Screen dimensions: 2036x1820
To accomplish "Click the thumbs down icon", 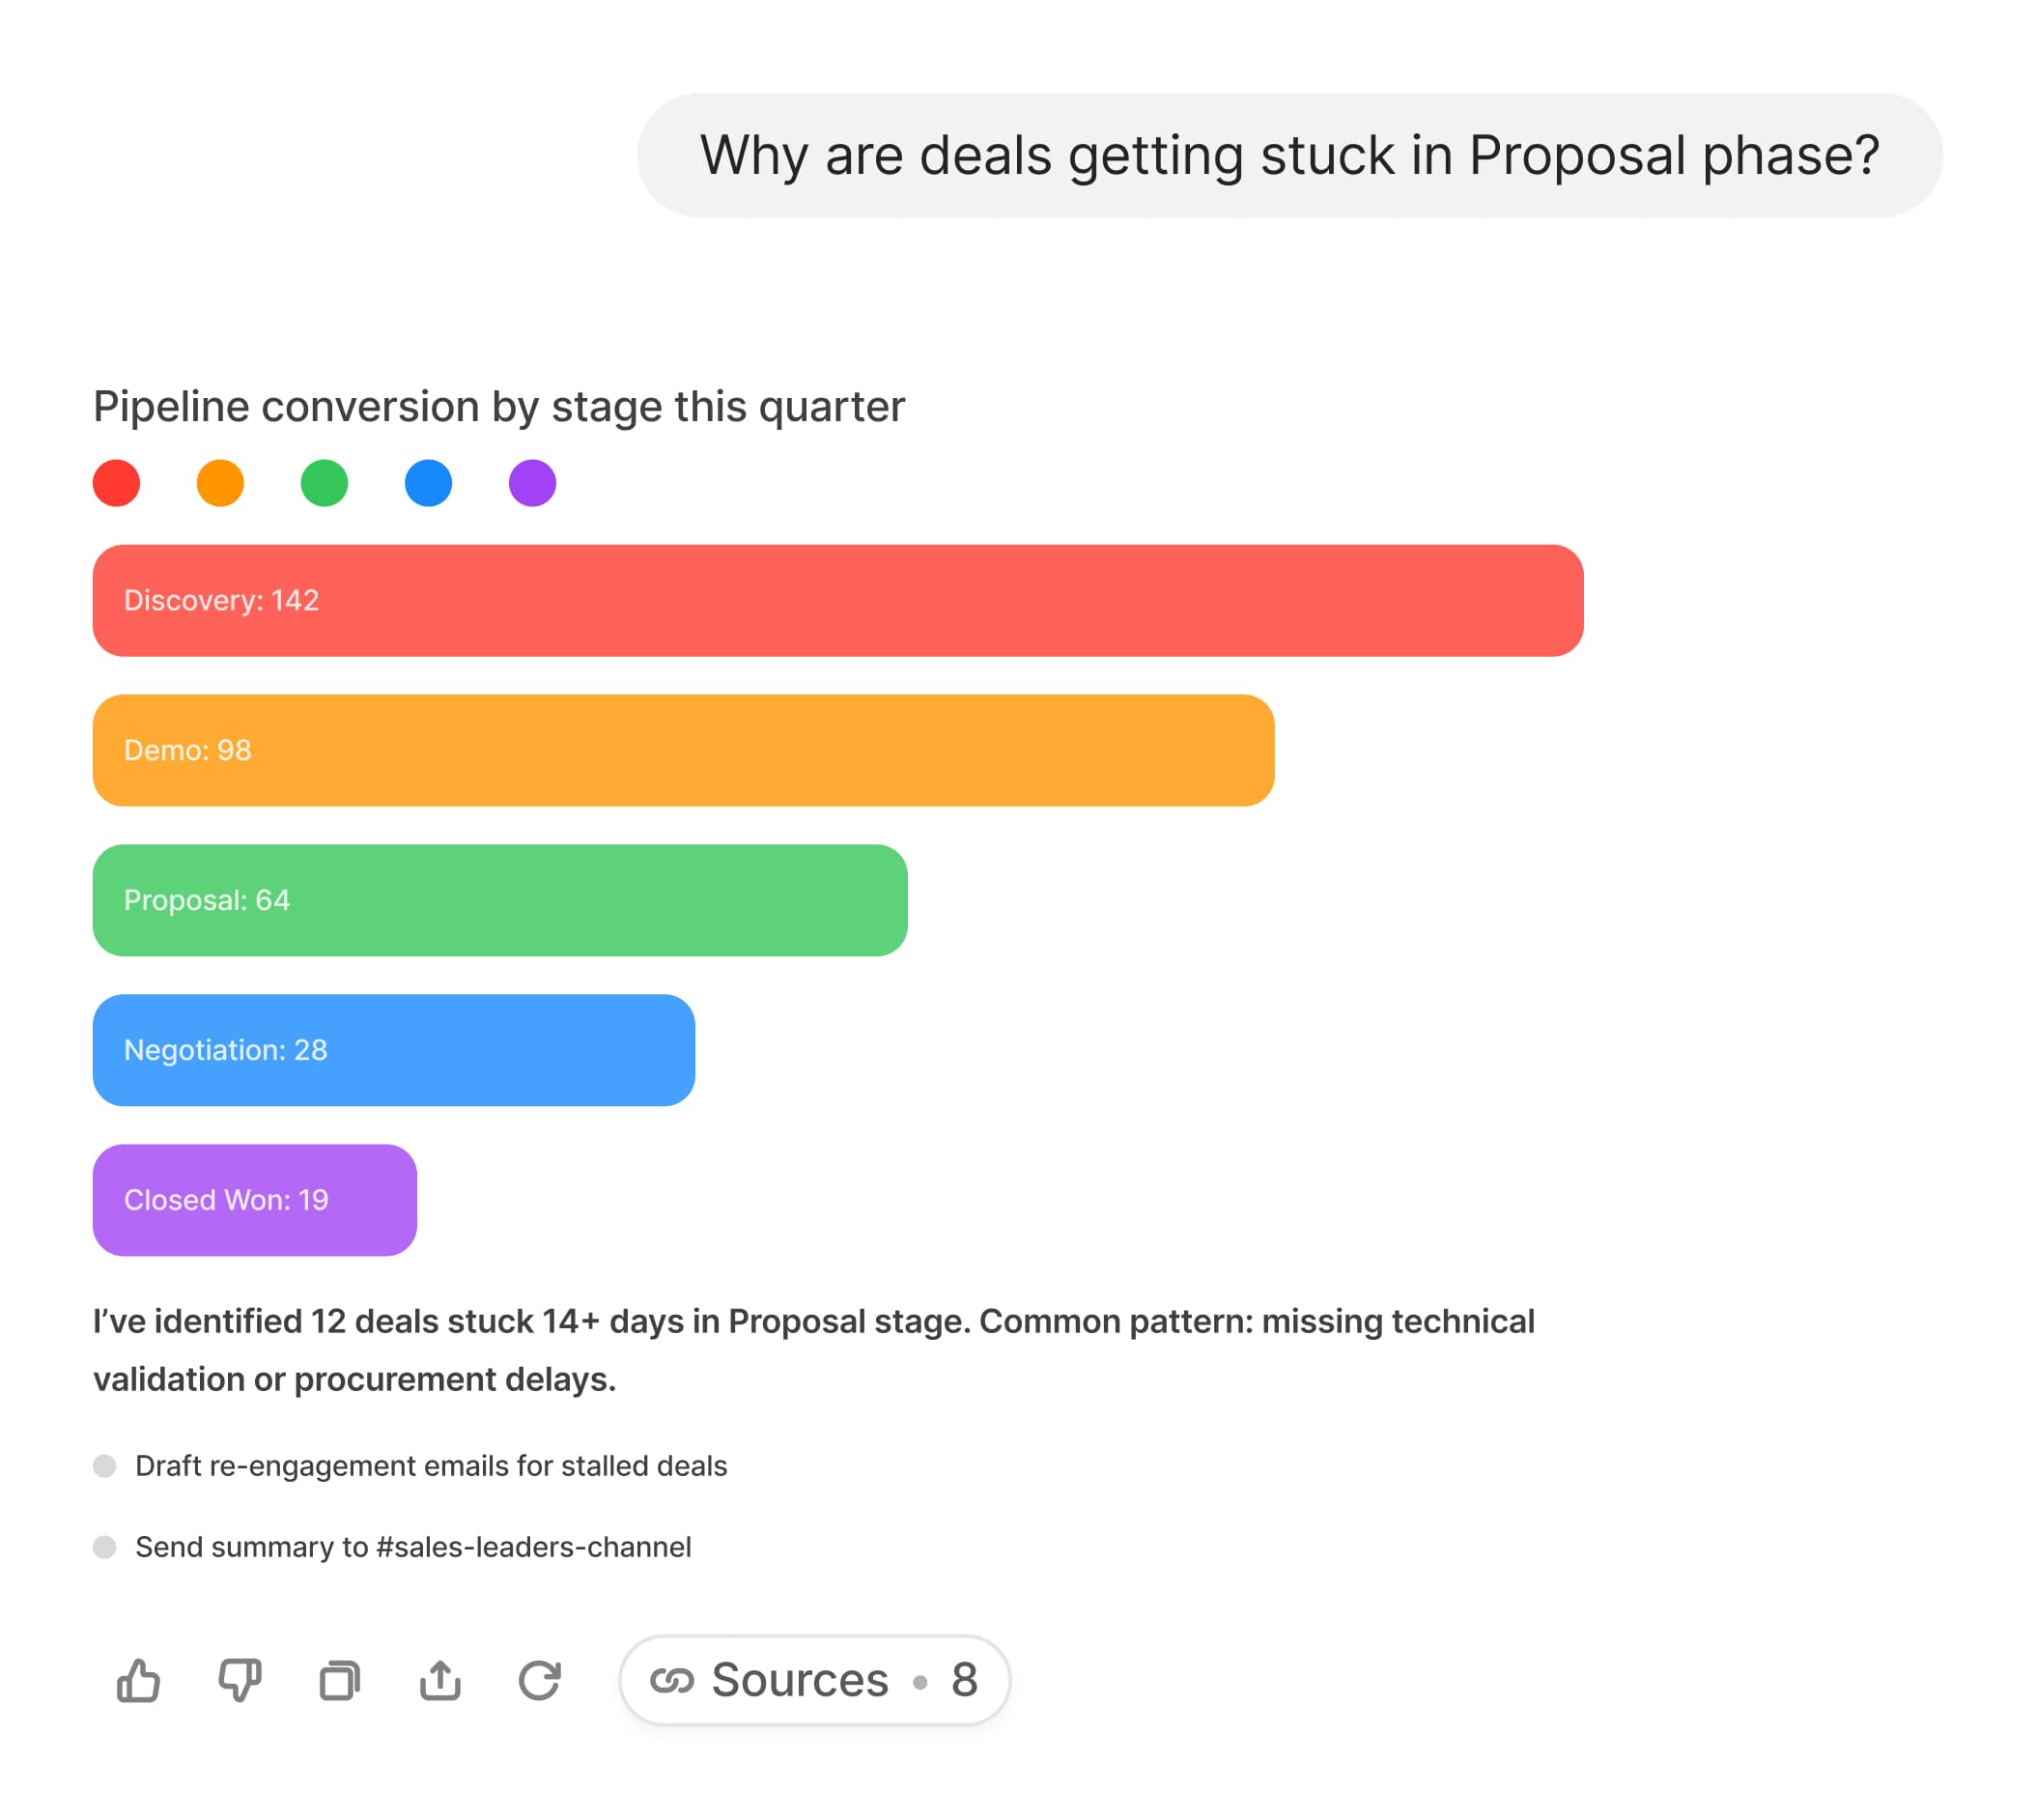I will 240,1681.
